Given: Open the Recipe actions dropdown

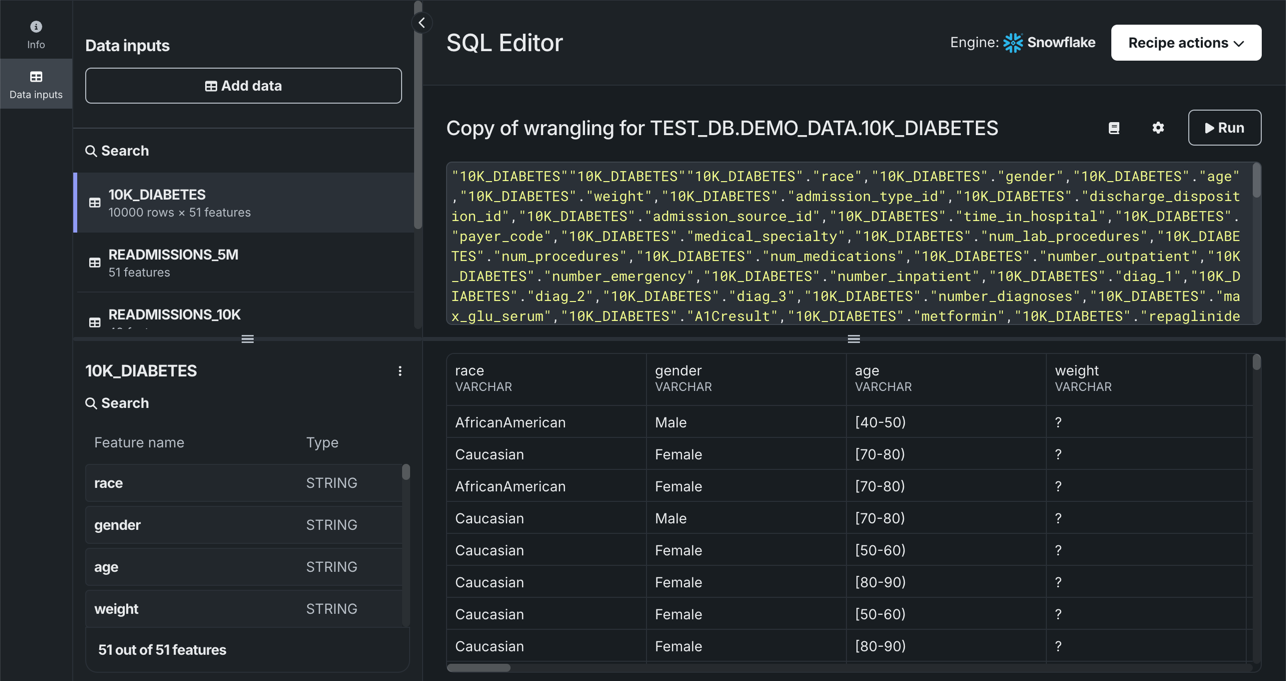Looking at the screenshot, I should pos(1185,43).
